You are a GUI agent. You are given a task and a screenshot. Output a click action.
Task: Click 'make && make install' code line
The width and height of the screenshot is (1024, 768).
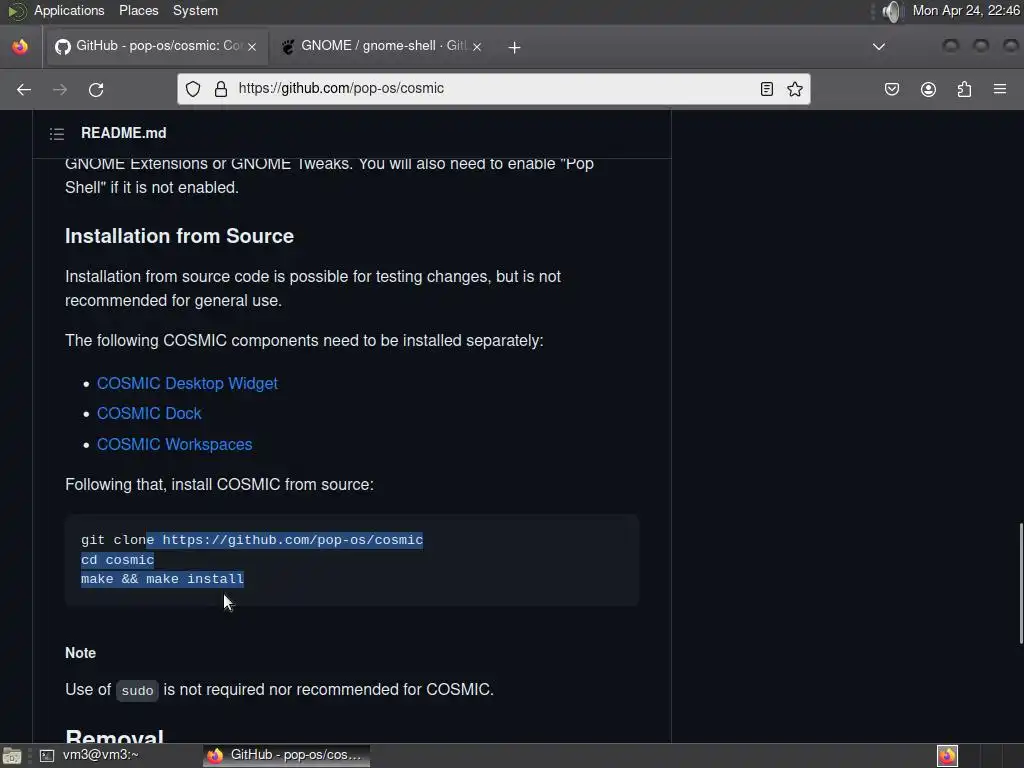click(163, 579)
